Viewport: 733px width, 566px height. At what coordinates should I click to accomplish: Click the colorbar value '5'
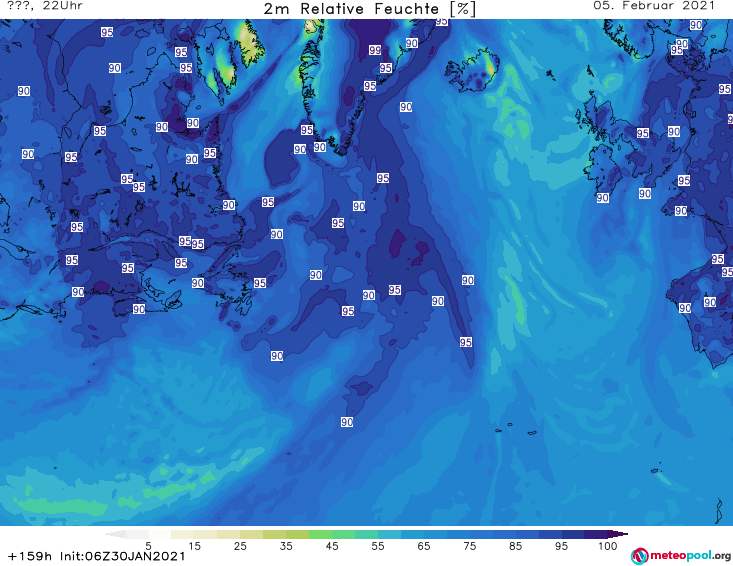148,546
